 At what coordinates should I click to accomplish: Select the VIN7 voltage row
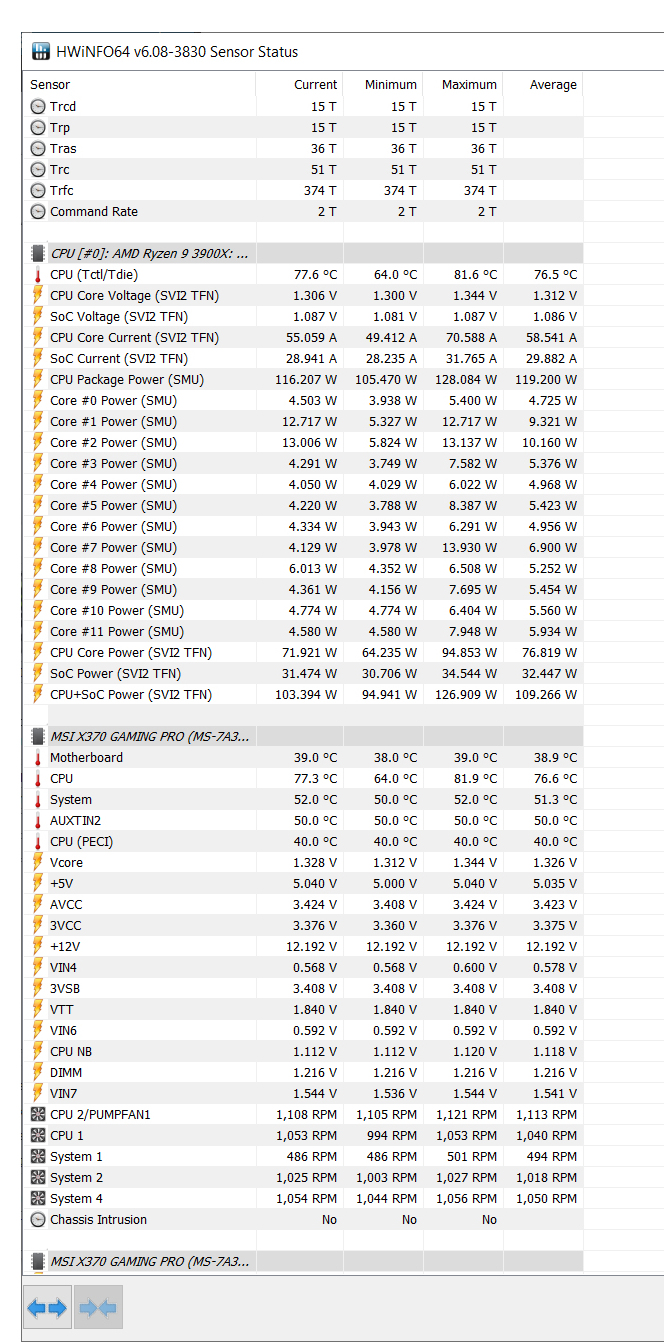(x=303, y=1093)
